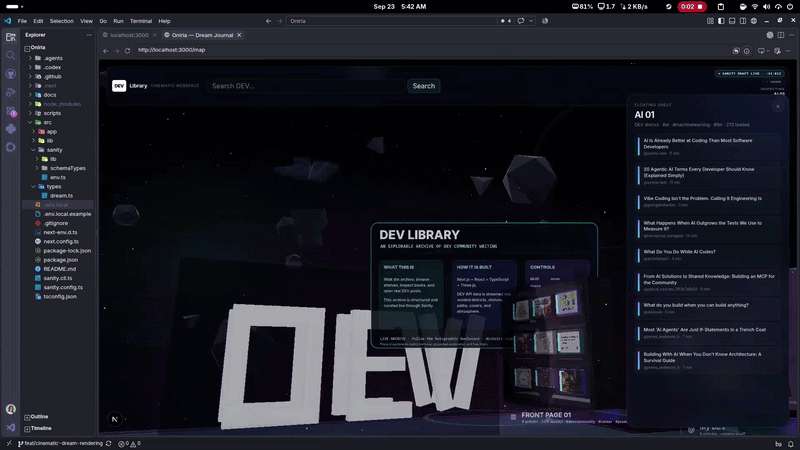Expand the .codex folder

coord(58,67)
